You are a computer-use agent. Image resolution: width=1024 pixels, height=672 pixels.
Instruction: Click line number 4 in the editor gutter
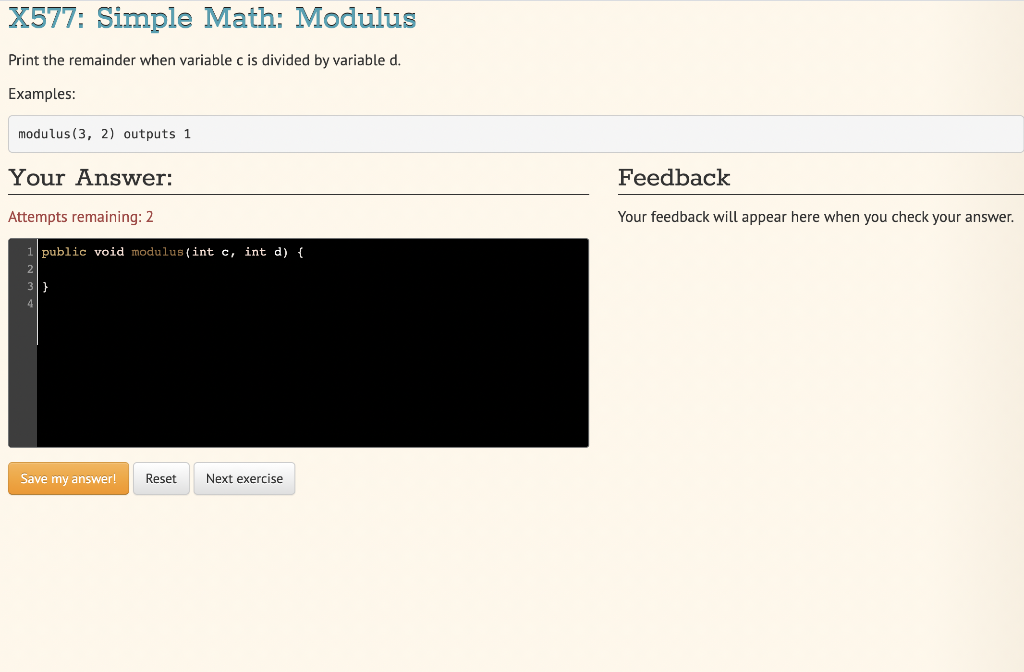click(x=28, y=302)
